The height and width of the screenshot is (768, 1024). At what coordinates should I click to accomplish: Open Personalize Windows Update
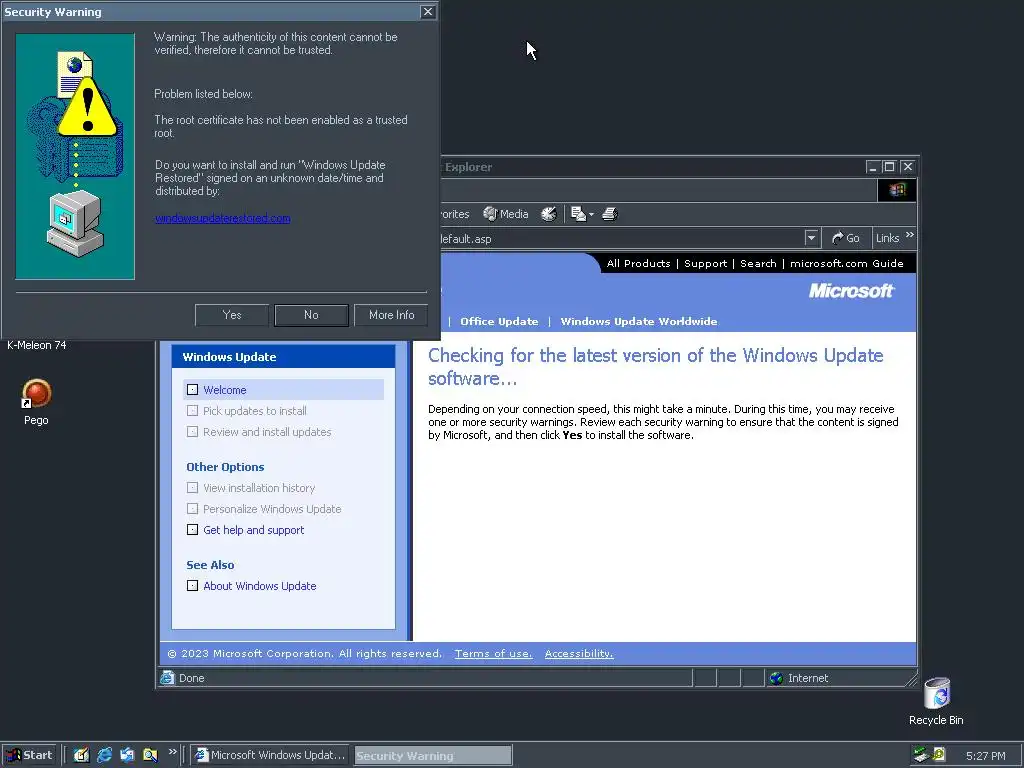point(272,509)
